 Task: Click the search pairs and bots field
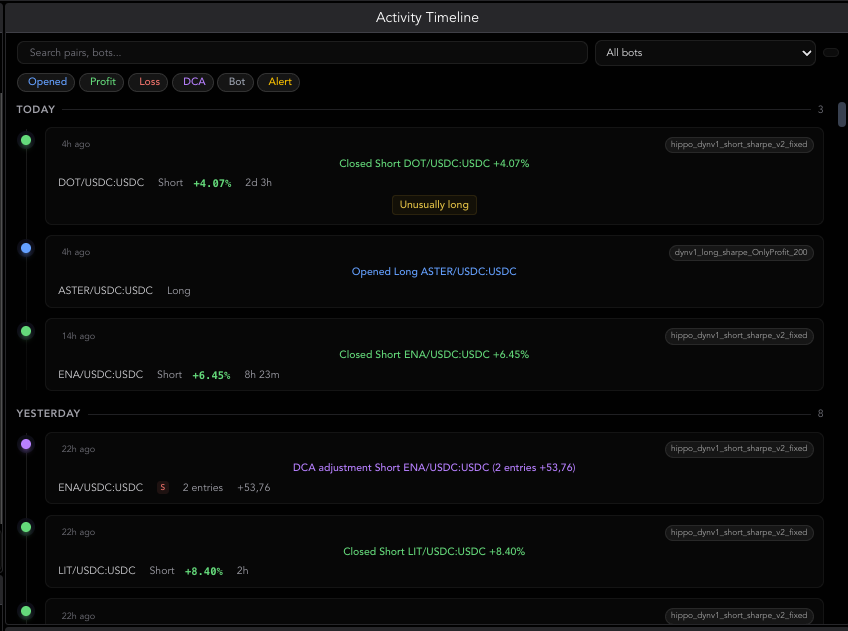[302, 52]
